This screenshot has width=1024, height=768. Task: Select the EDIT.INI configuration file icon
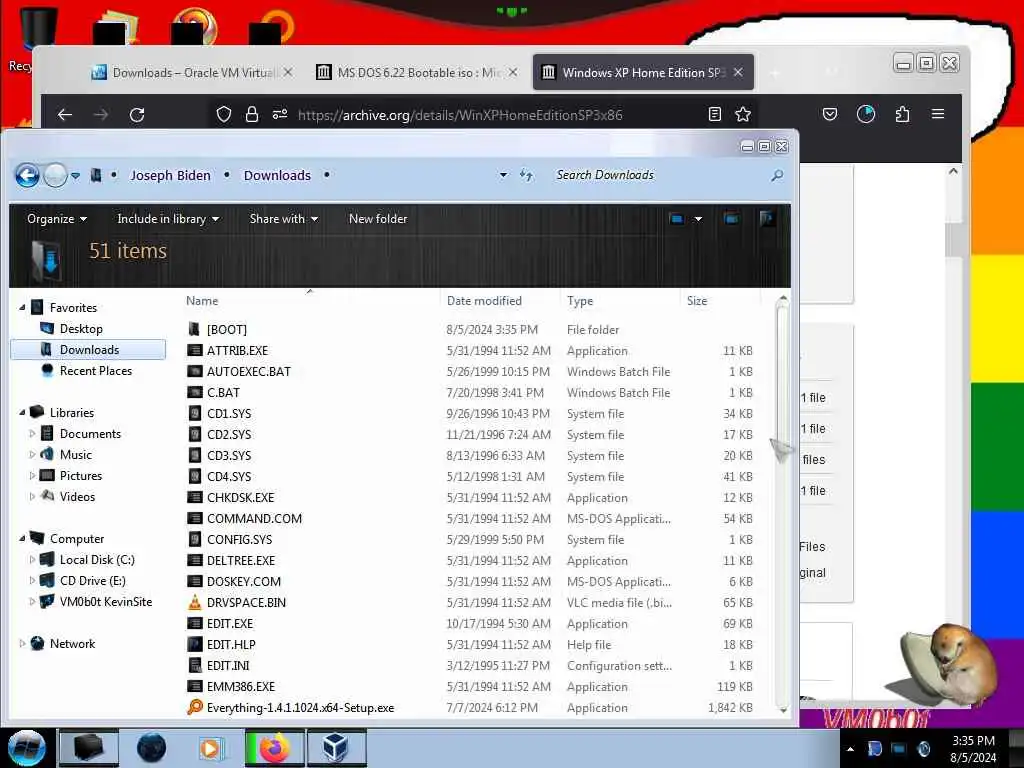[194, 665]
